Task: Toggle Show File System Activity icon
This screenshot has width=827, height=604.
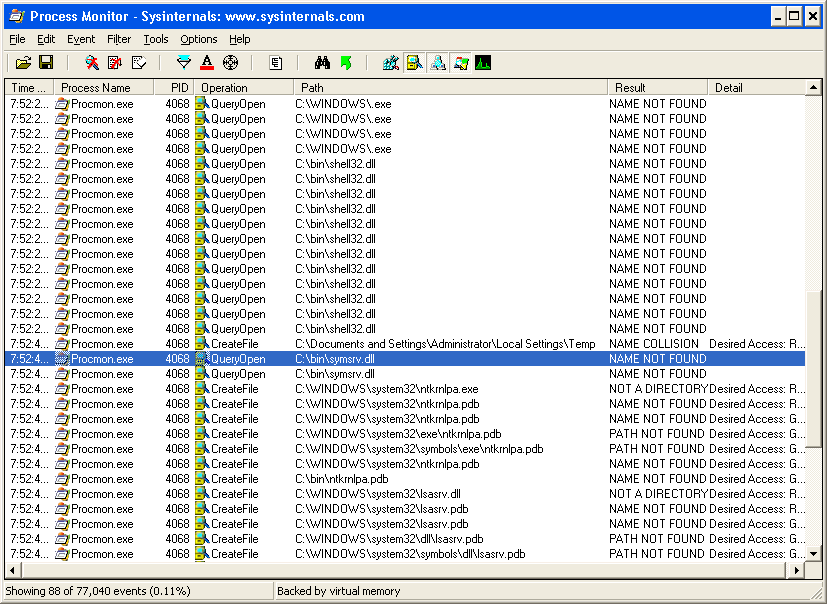Action: (x=415, y=63)
